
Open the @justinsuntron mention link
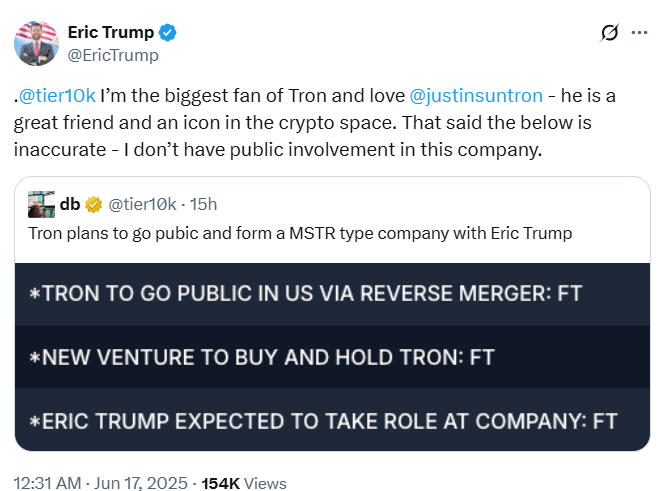476,96
